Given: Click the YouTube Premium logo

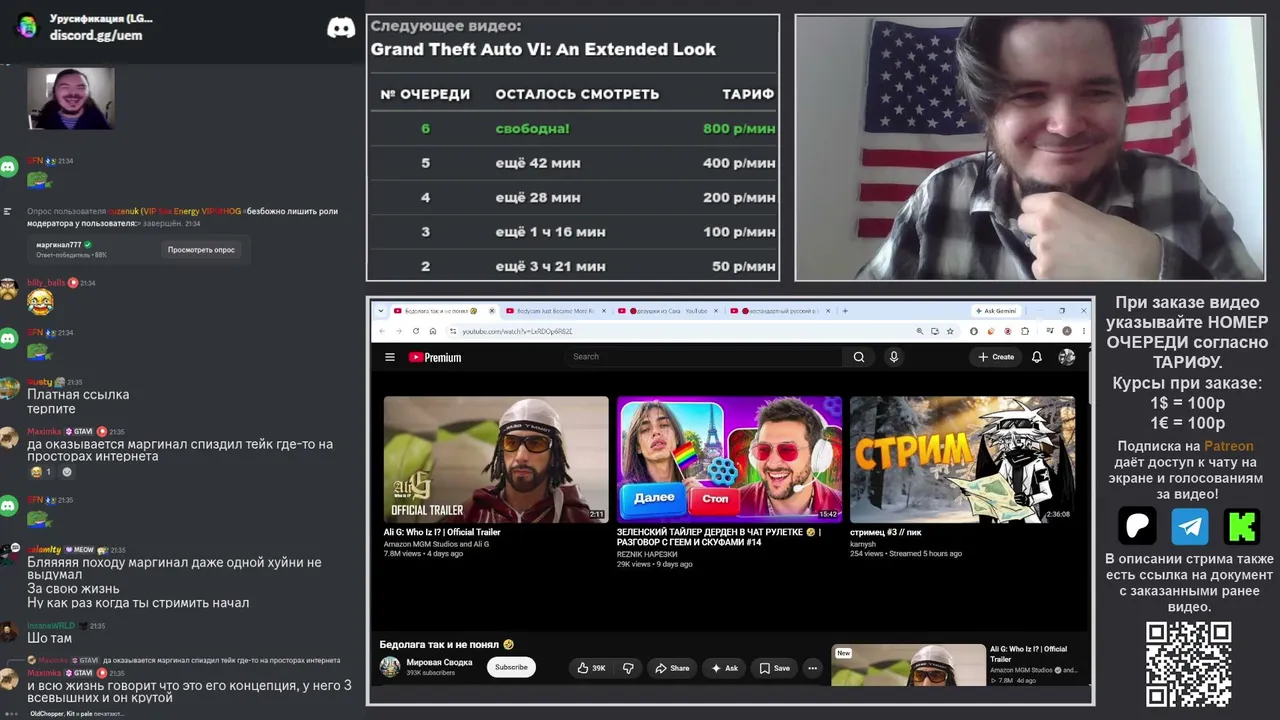Looking at the screenshot, I should pos(435,357).
